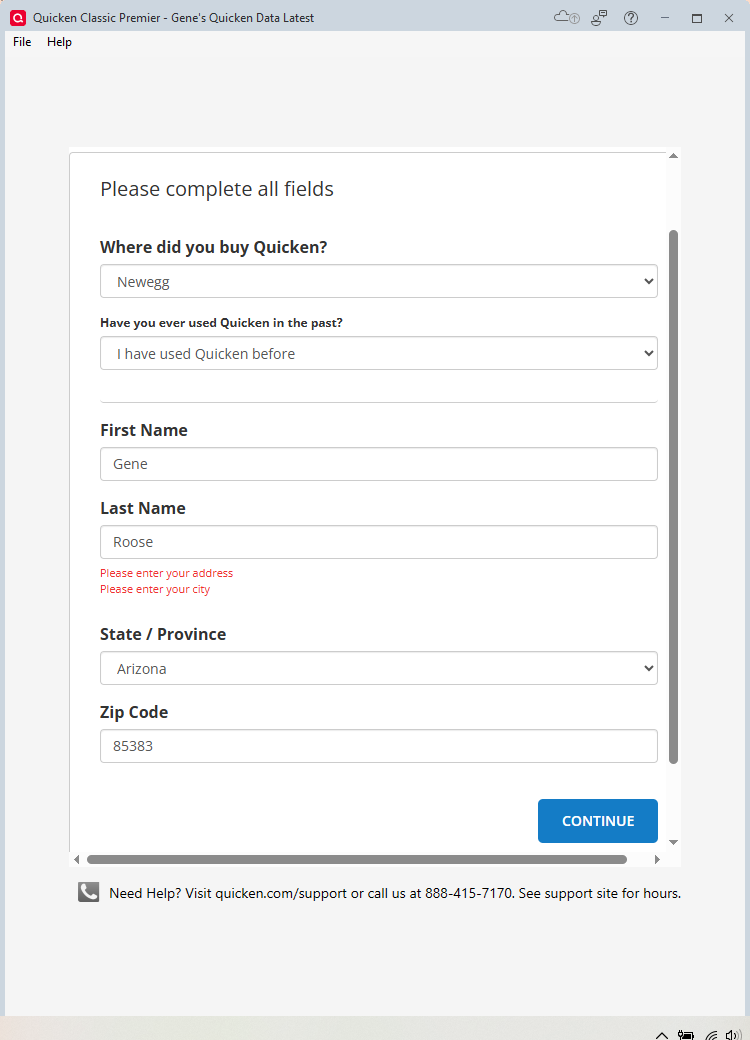Open the Help menu

[59, 42]
